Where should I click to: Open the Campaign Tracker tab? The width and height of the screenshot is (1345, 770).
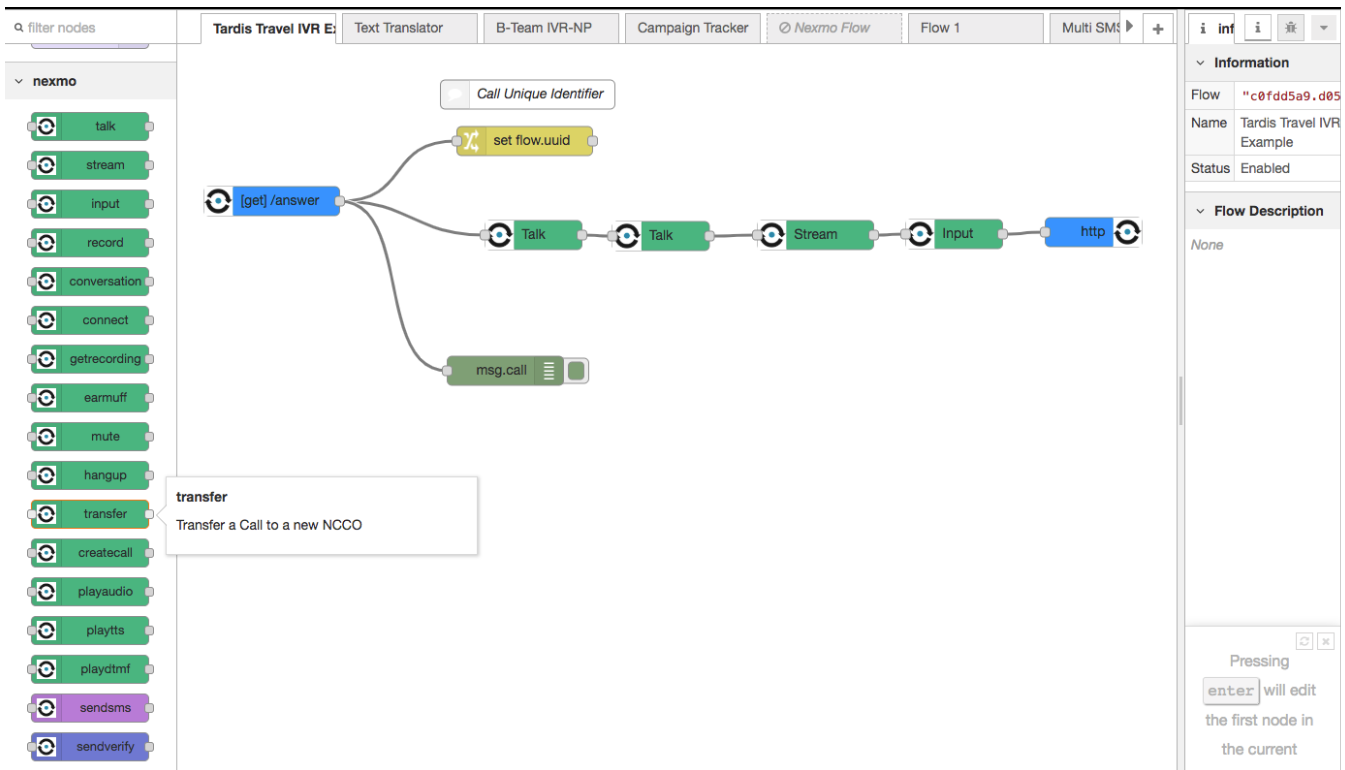point(692,28)
